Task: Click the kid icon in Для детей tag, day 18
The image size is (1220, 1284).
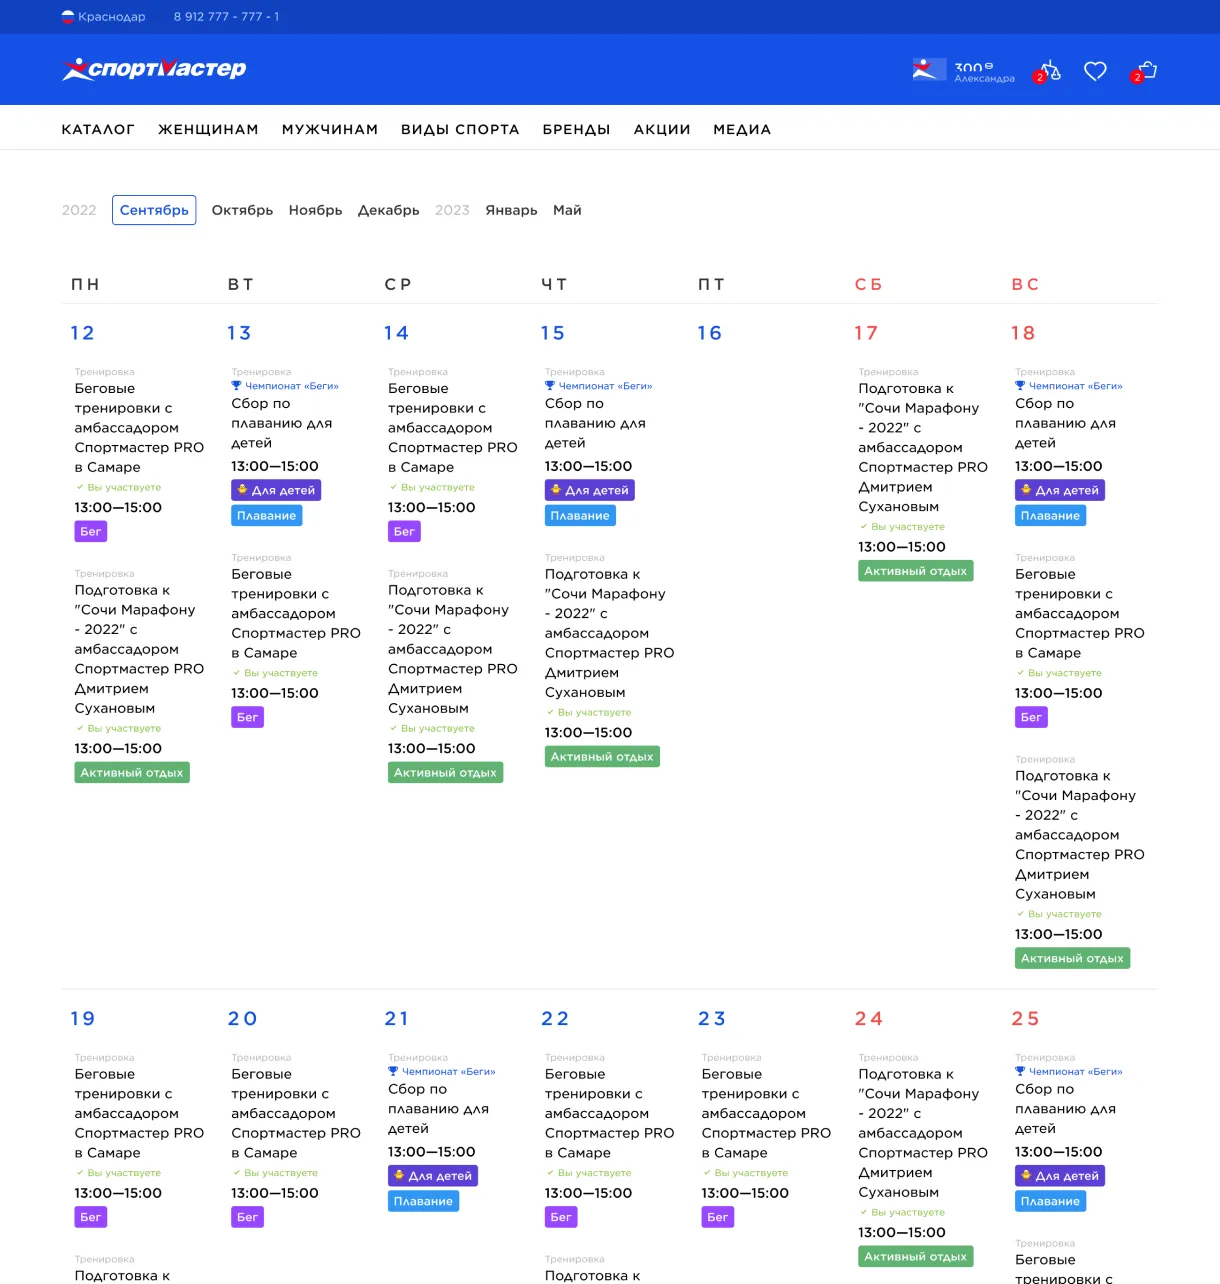Action: click(x=1027, y=490)
